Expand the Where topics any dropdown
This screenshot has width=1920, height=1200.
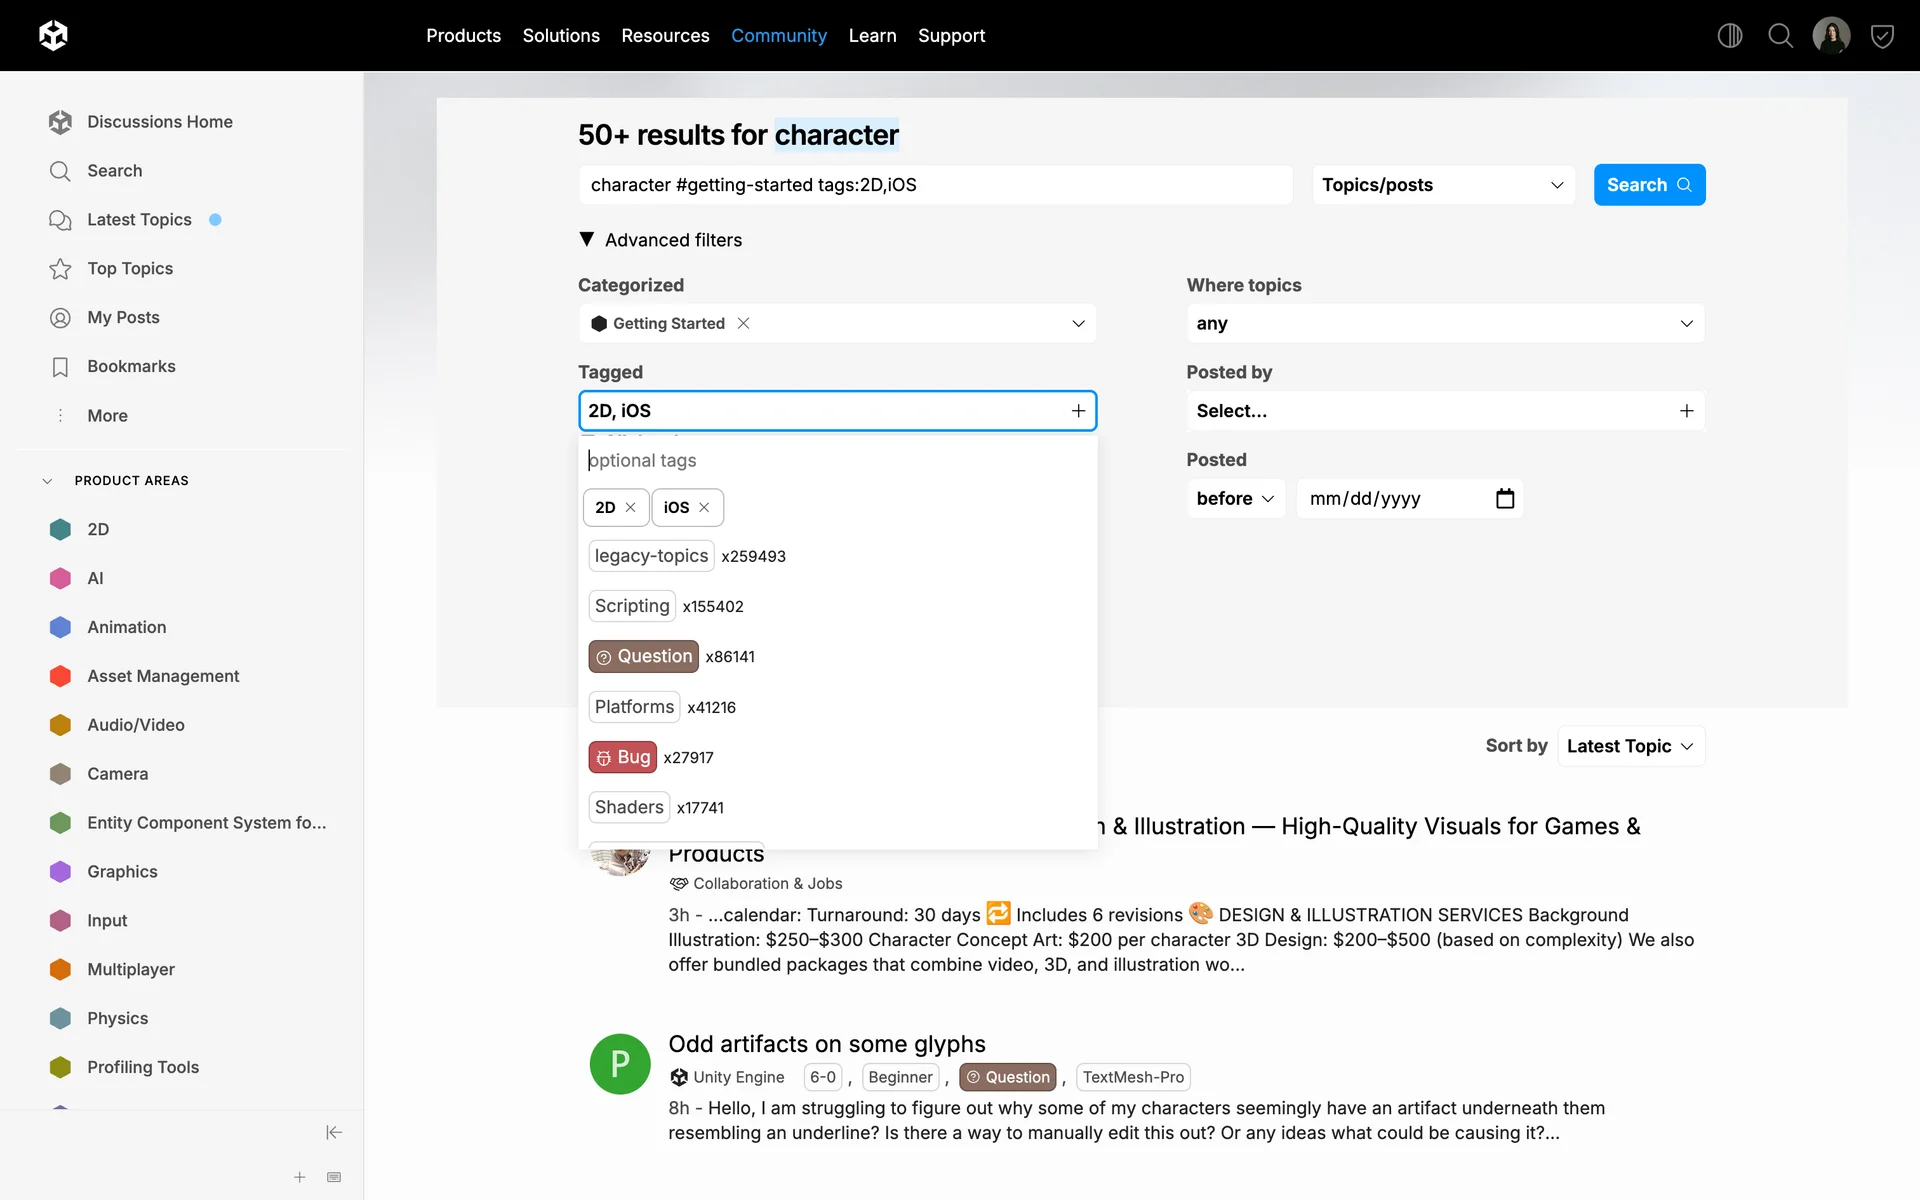point(1444,323)
